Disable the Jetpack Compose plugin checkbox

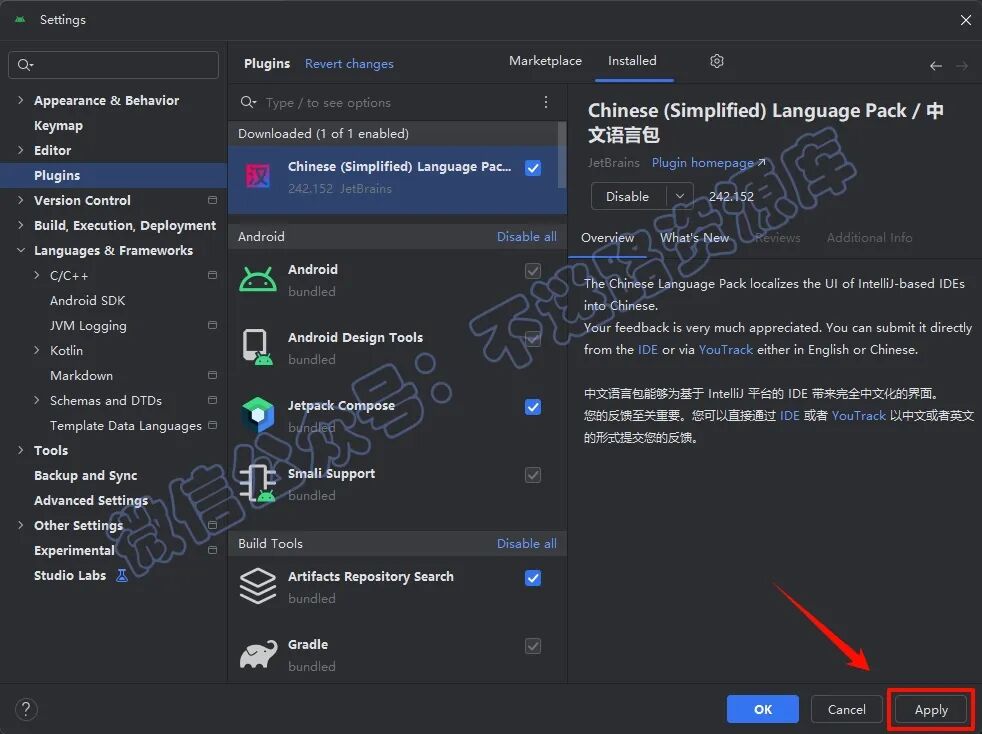coord(533,407)
